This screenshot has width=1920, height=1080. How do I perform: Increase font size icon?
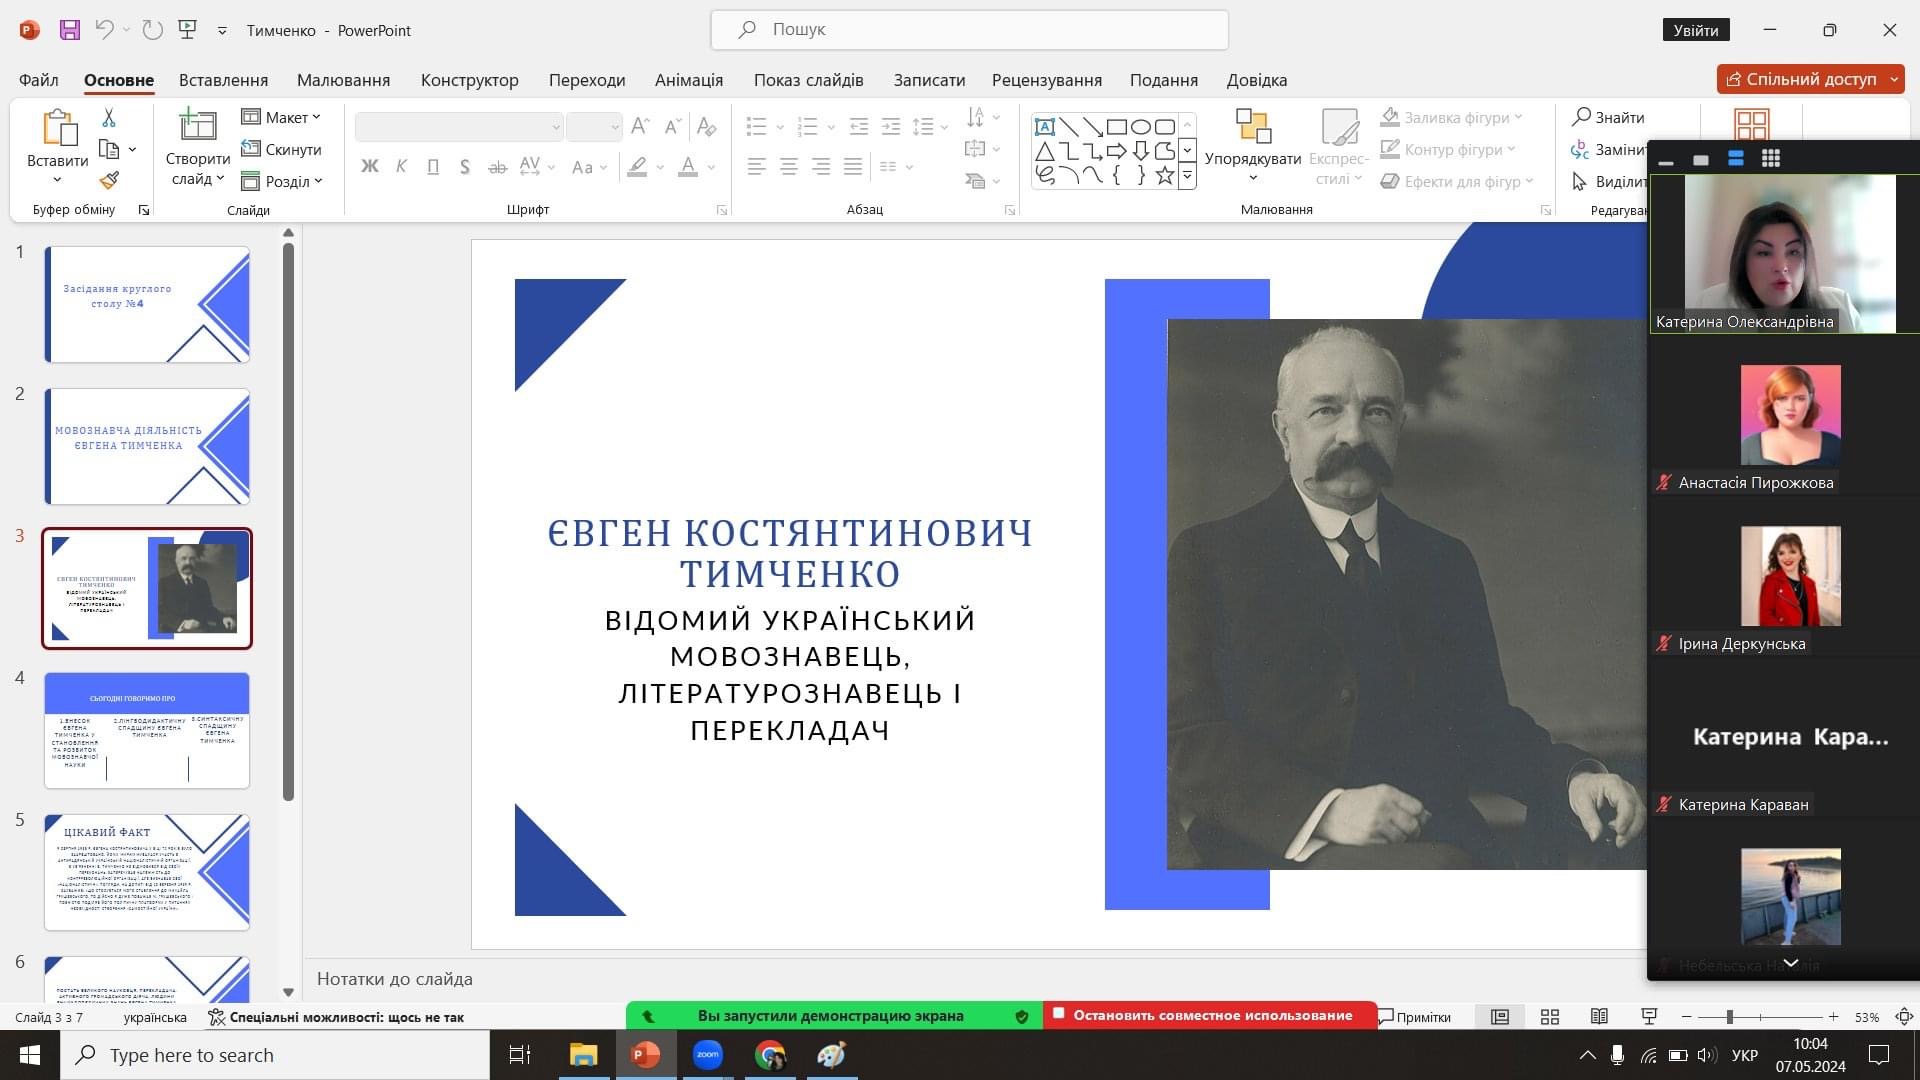[640, 126]
